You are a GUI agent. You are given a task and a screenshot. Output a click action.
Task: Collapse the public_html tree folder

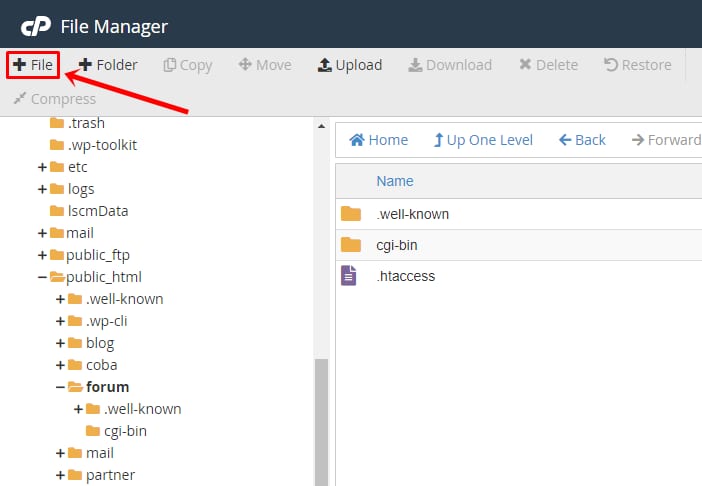coord(42,277)
